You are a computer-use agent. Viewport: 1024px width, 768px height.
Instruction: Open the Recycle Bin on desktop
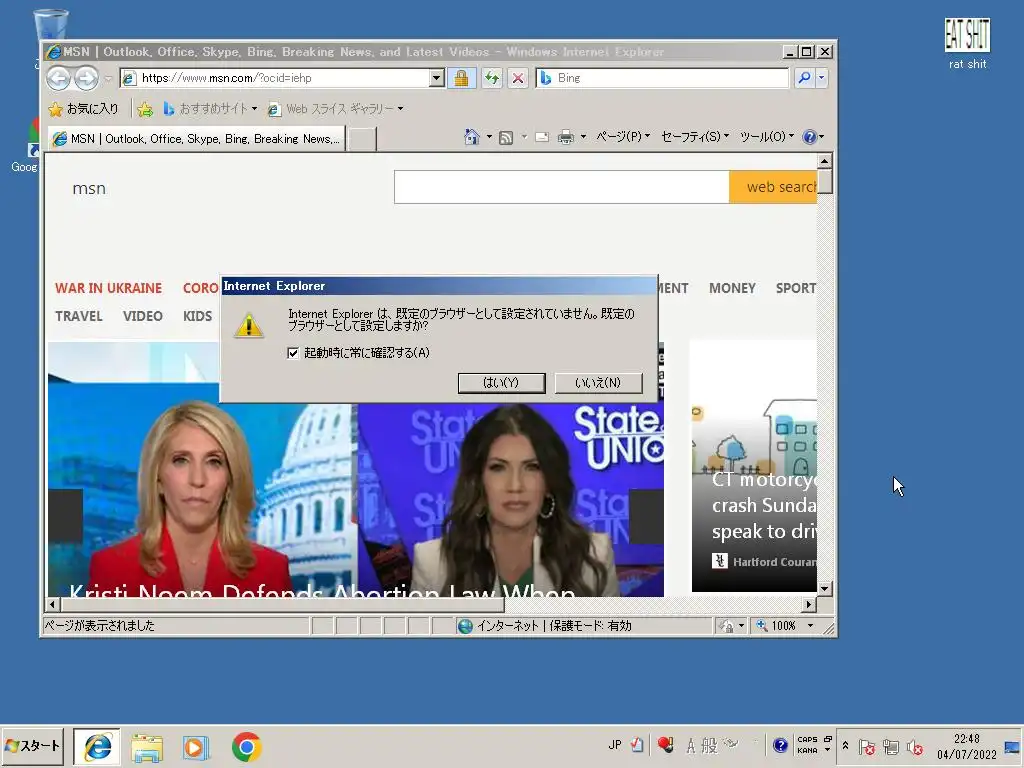coord(50,25)
